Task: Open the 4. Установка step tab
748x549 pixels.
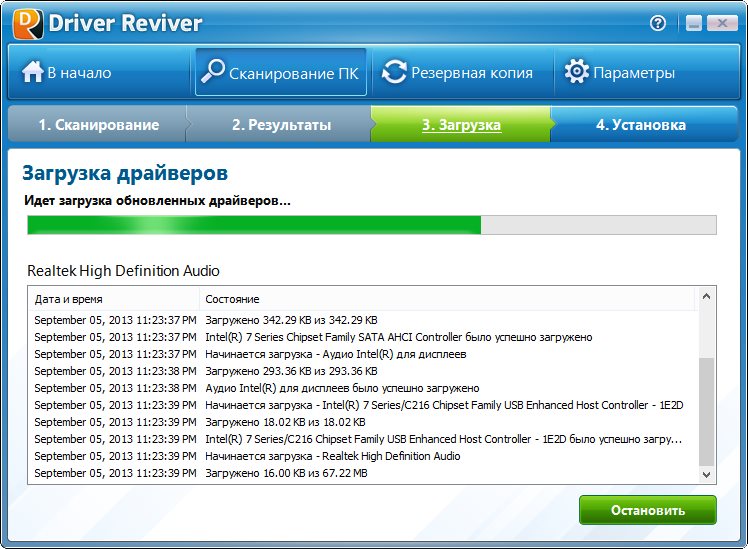Action: [641, 125]
